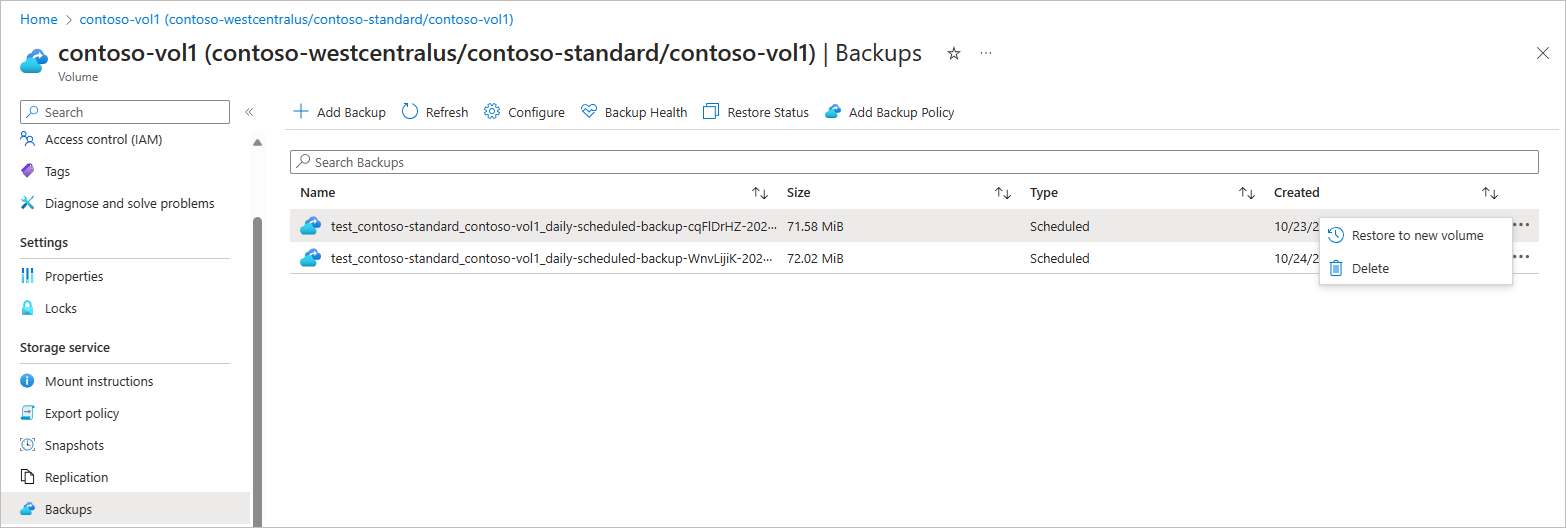Click the sidebar vertical scrollbar
1566x528 pixels.
(257, 370)
